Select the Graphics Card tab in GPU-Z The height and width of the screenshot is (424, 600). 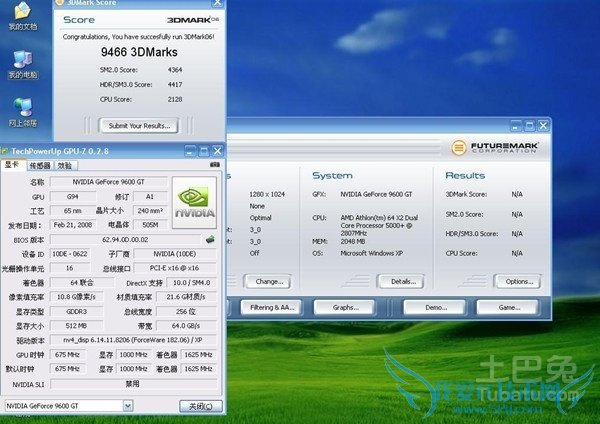click(13, 165)
